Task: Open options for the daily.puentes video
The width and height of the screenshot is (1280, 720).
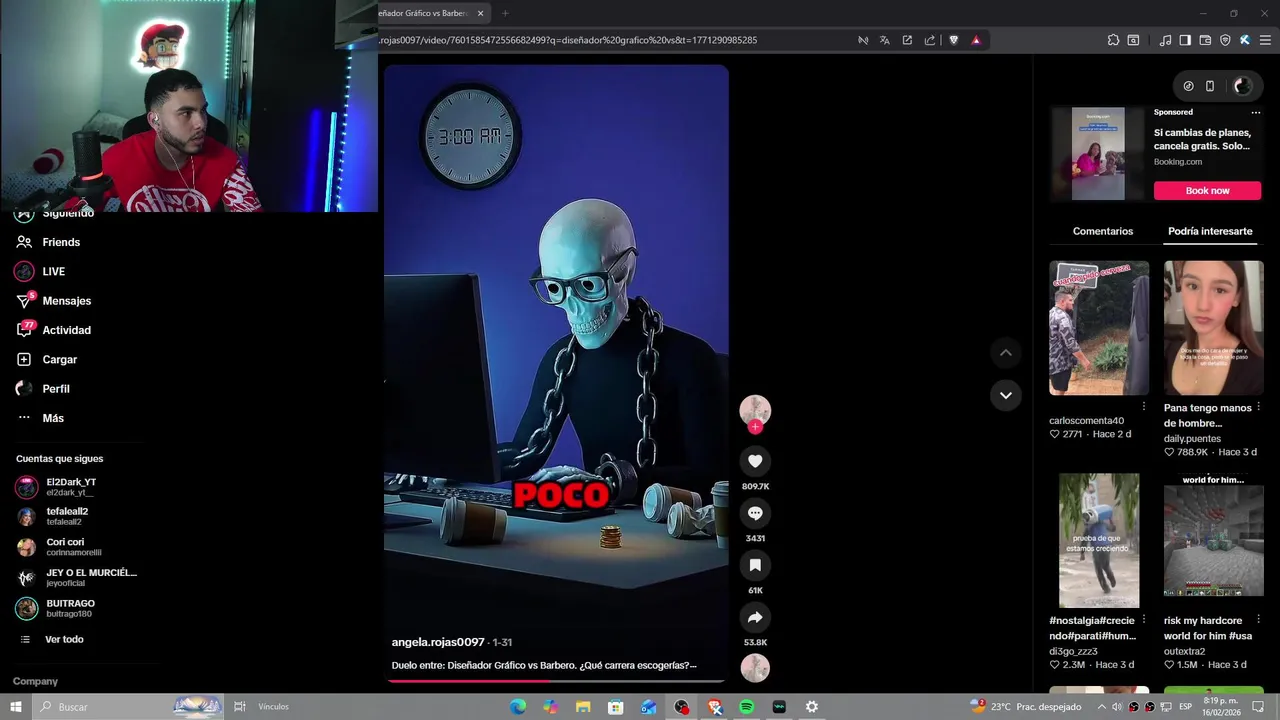Action: tap(1258, 407)
